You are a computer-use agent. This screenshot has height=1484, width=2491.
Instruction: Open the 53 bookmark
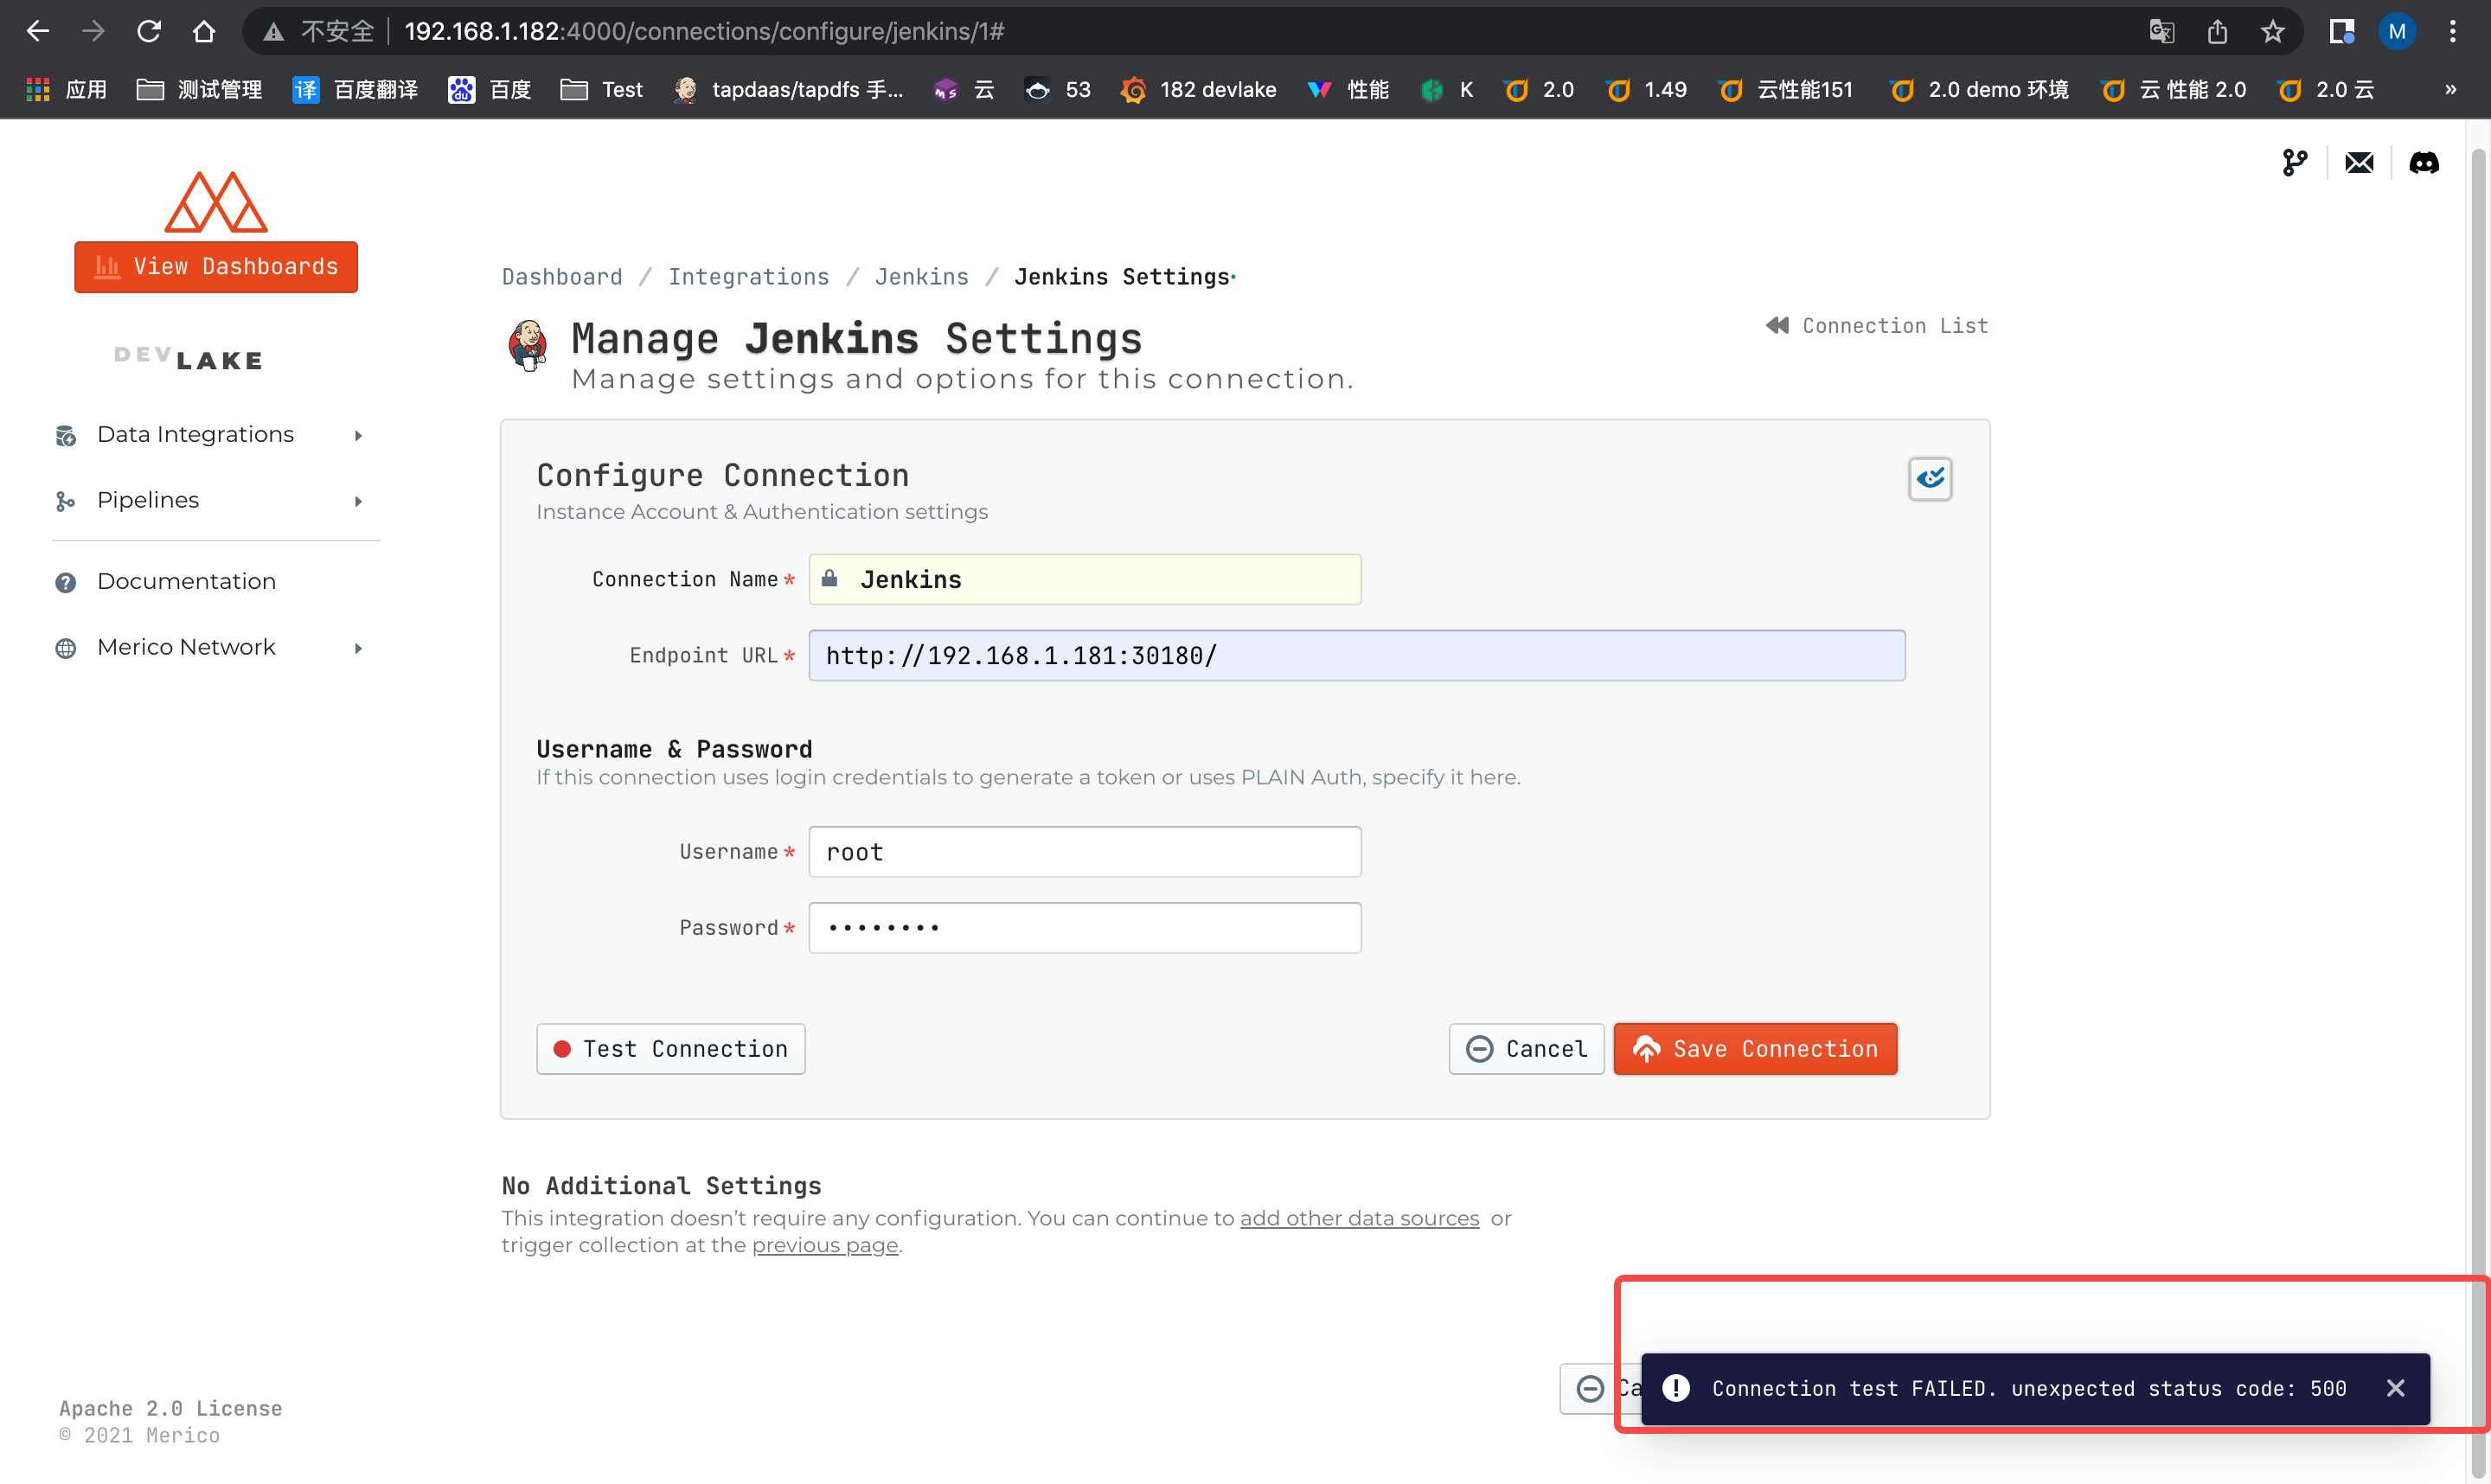[x=1058, y=90]
